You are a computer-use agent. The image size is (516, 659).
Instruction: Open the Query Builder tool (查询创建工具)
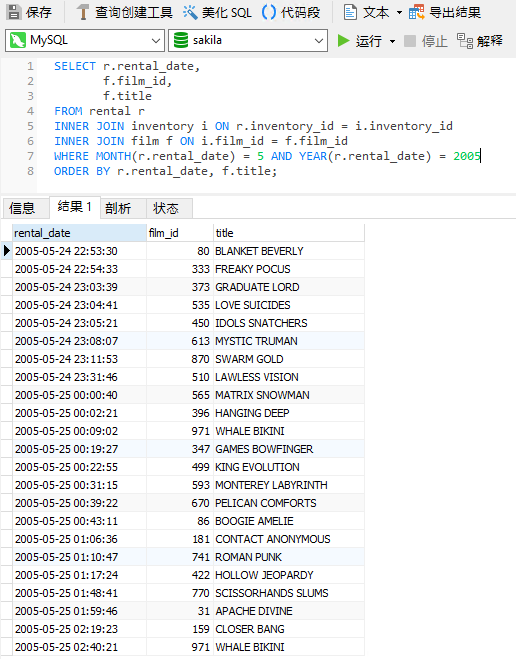coord(124,12)
